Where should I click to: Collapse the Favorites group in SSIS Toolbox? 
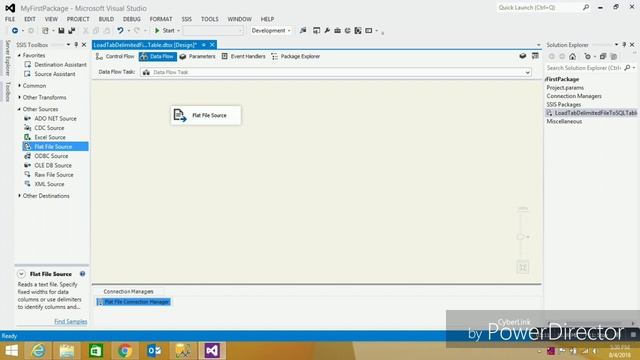coord(19,55)
